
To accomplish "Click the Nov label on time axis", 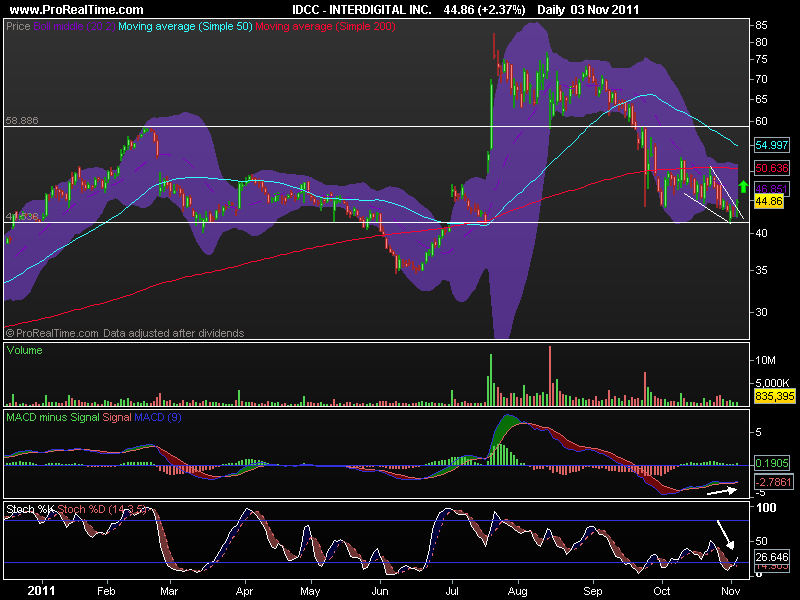I will [x=731, y=591].
